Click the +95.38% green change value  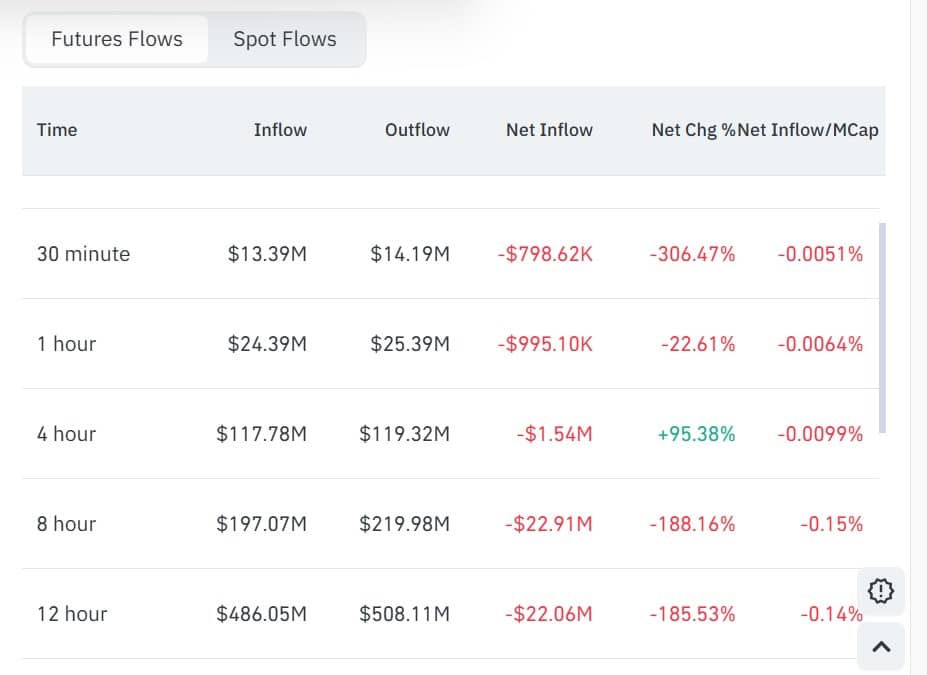pos(694,434)
